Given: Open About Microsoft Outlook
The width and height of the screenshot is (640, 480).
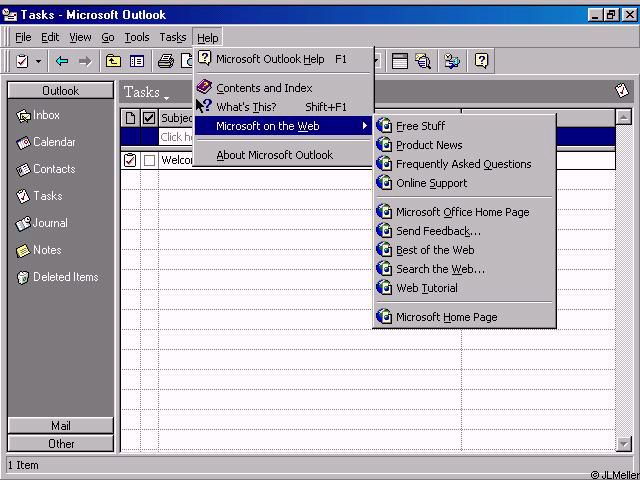Looking at the screenshot, I should pos(283,155).
